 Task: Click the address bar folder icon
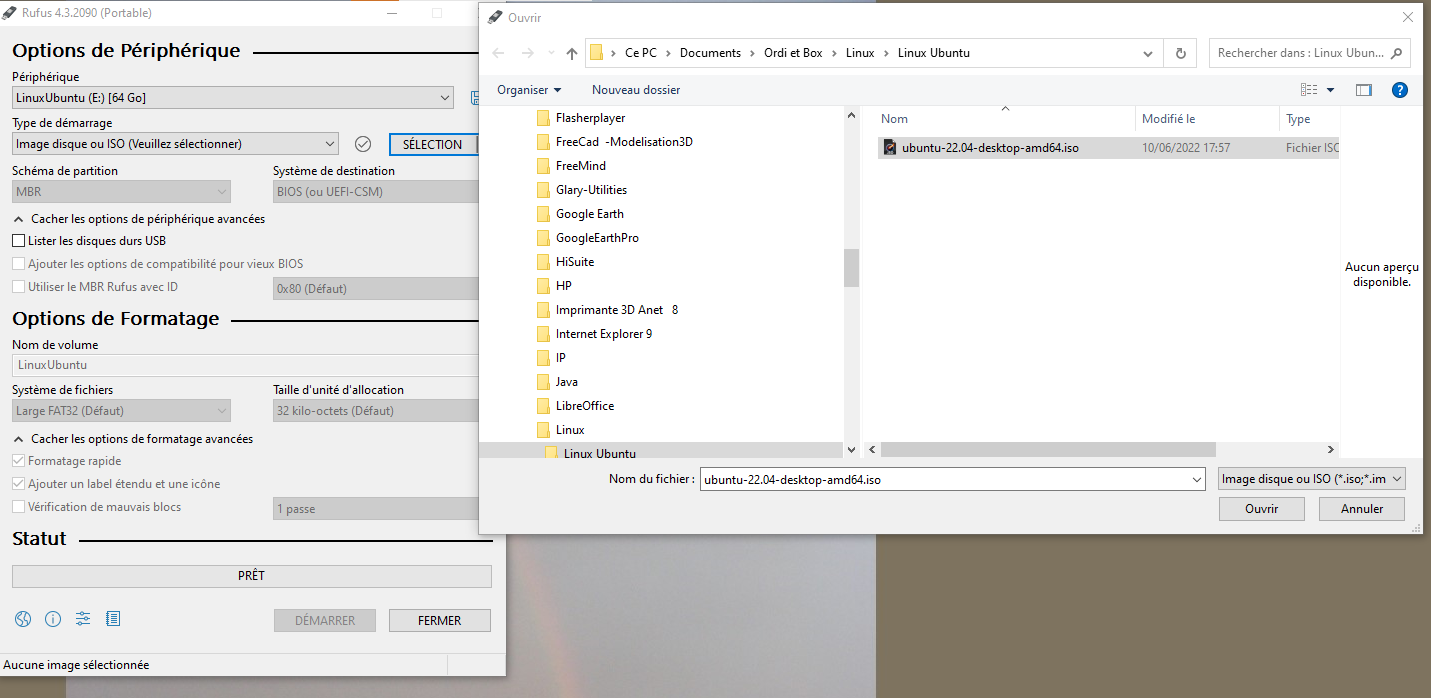pos(596,53)
